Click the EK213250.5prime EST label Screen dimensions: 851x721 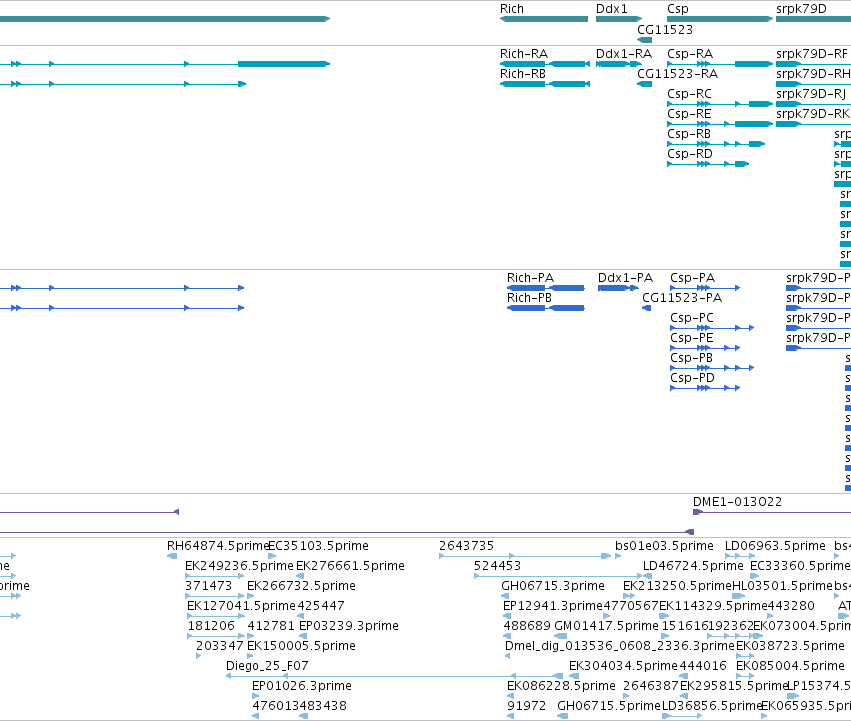[x=677, y=586]
